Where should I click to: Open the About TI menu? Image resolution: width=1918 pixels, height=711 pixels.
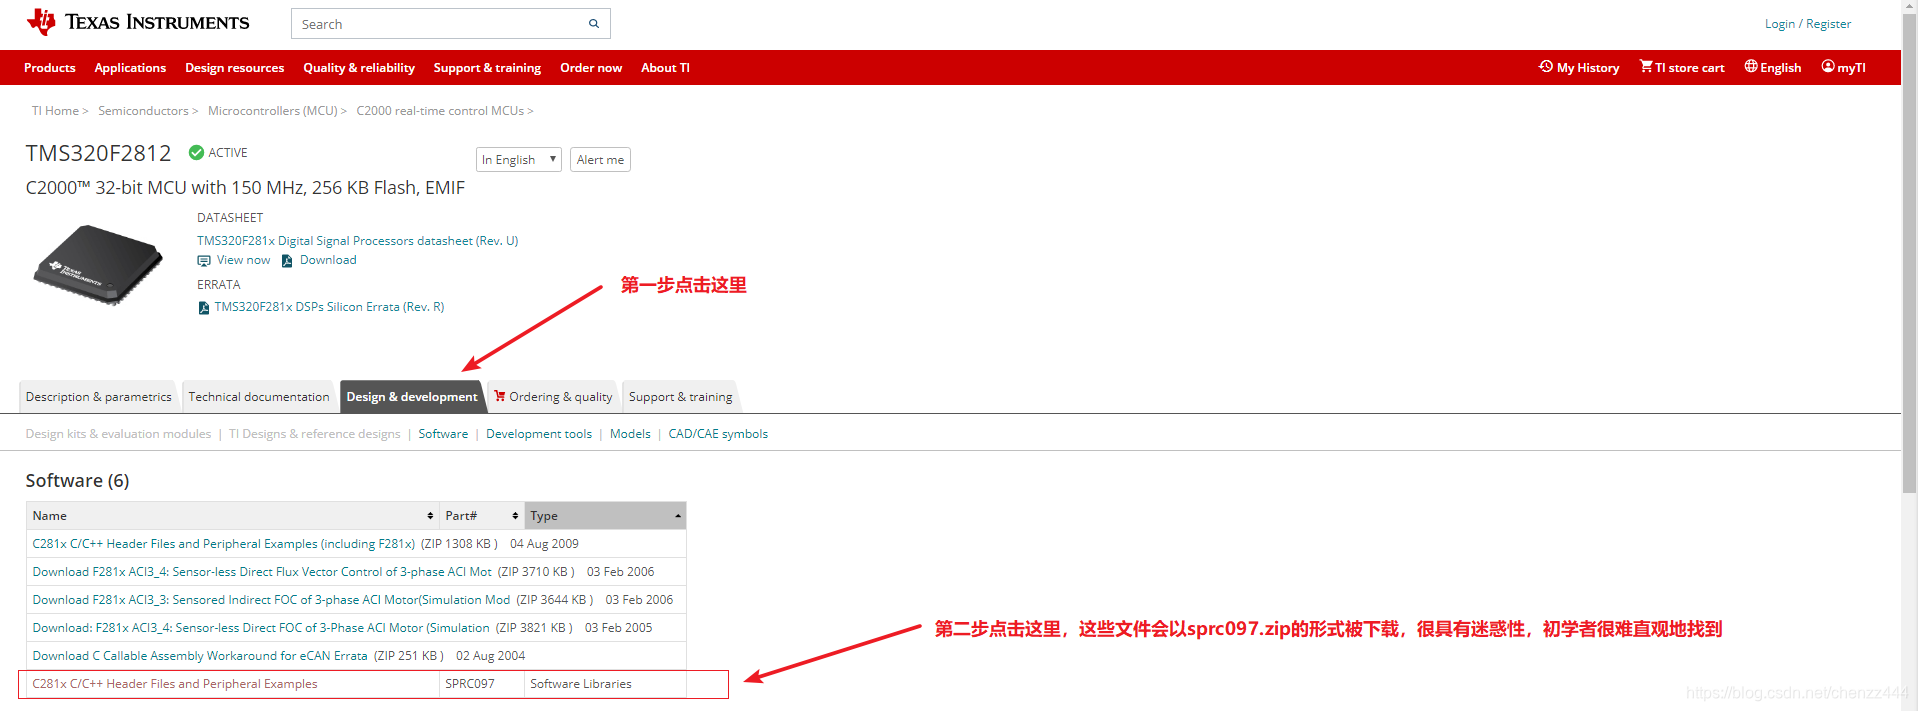point(665,68)
